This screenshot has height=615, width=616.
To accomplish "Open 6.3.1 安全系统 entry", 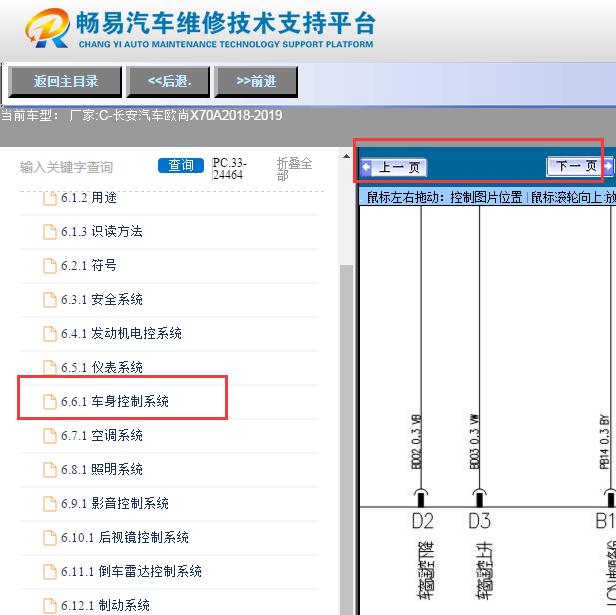I will pos(101,299).
